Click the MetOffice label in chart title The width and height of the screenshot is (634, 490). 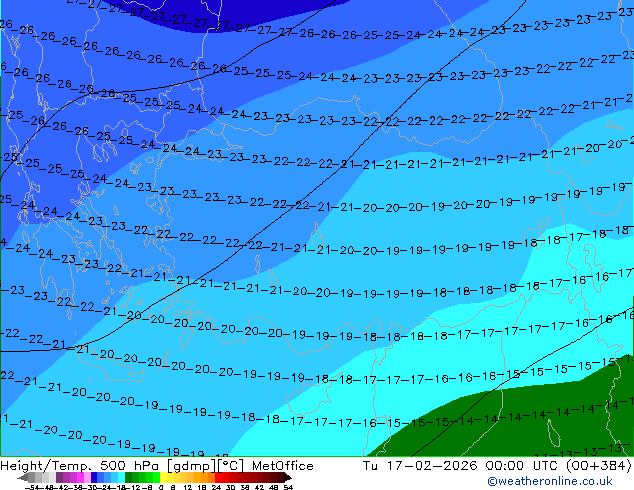283,466
